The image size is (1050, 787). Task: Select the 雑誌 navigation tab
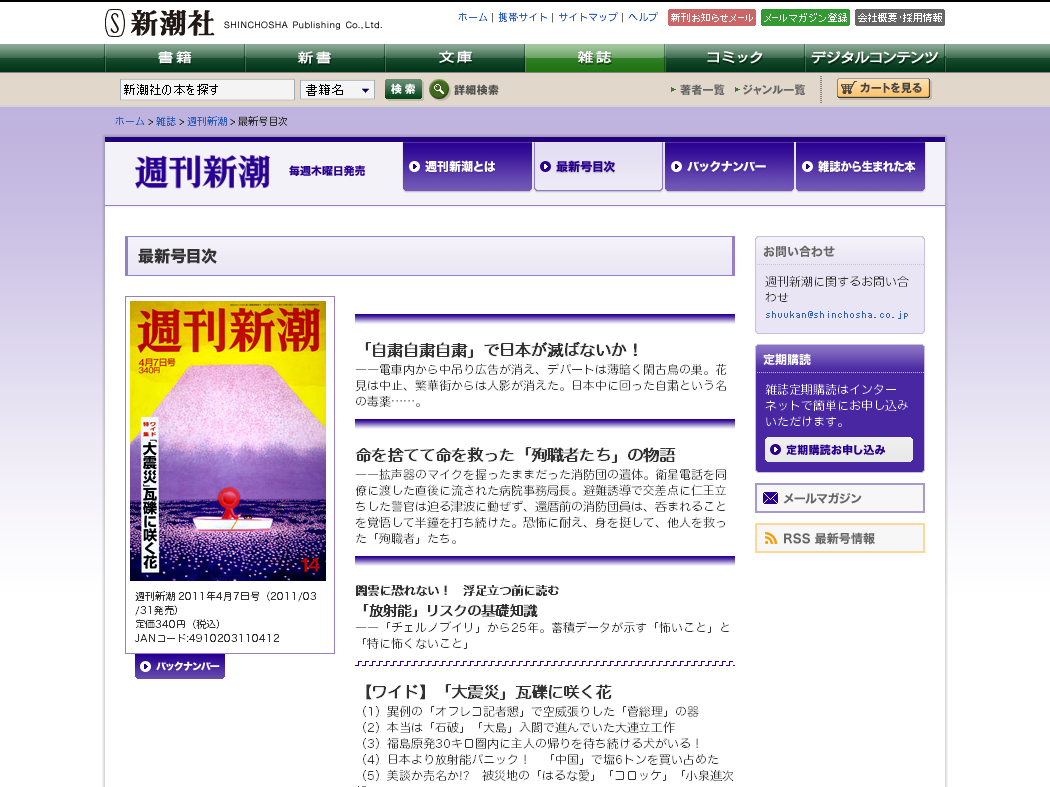(595, 58)
